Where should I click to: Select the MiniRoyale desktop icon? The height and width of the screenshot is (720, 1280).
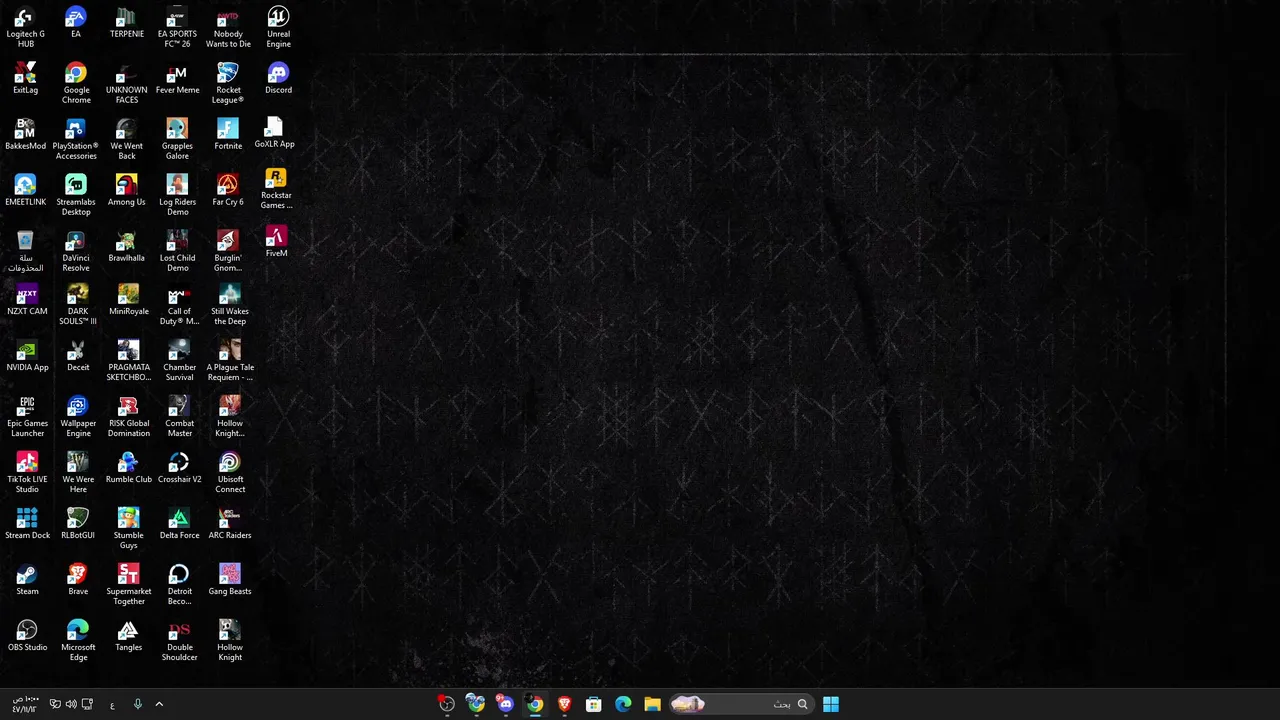click(128, 300)
